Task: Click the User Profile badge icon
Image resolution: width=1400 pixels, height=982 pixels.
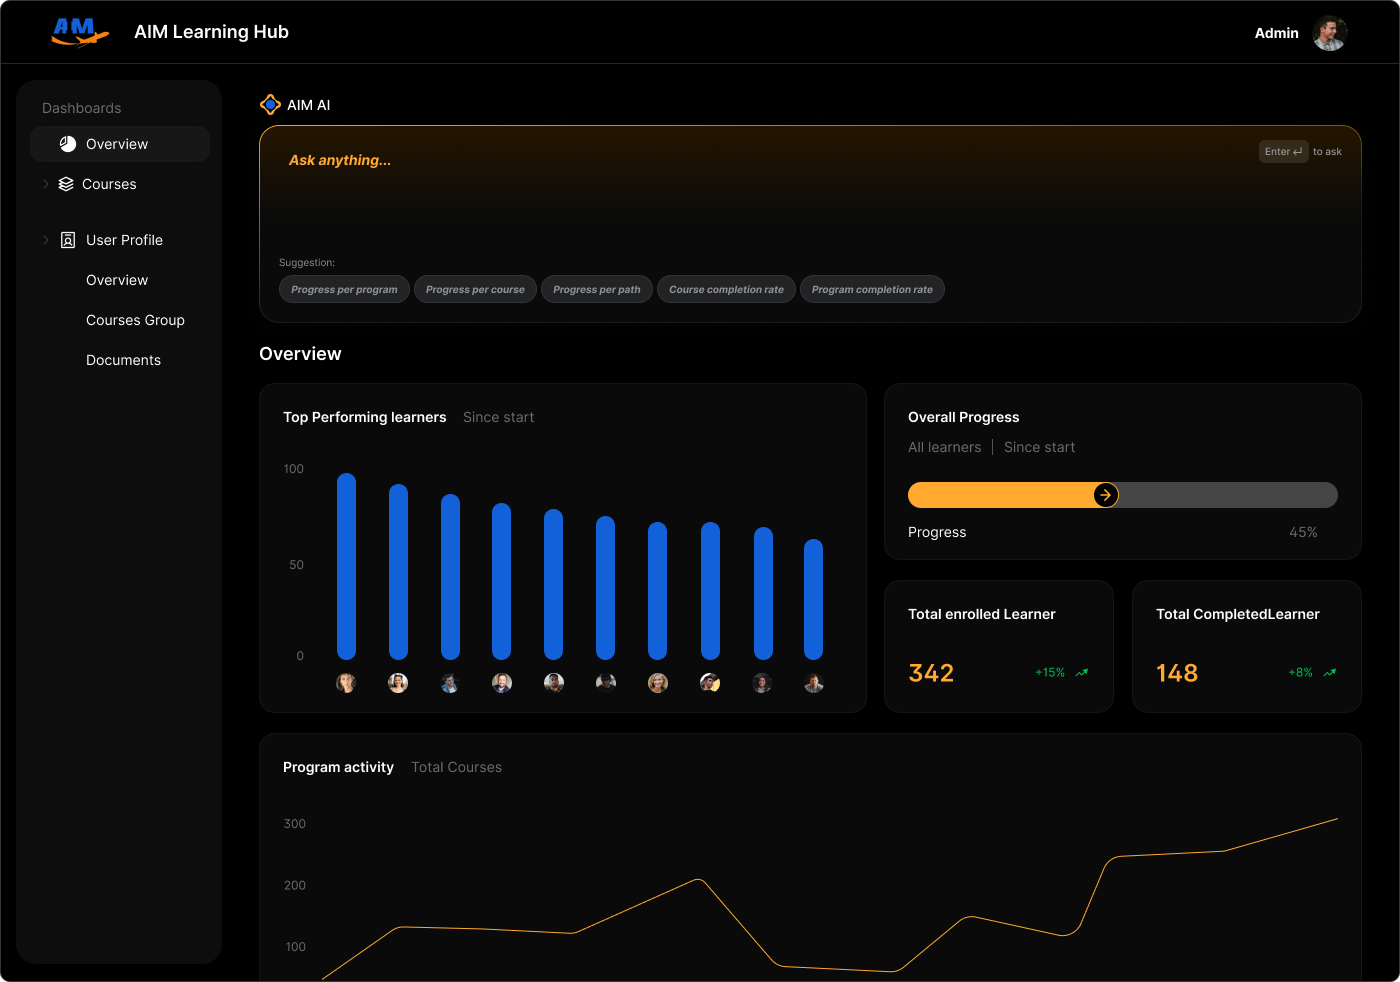Action: coord(68,240)
